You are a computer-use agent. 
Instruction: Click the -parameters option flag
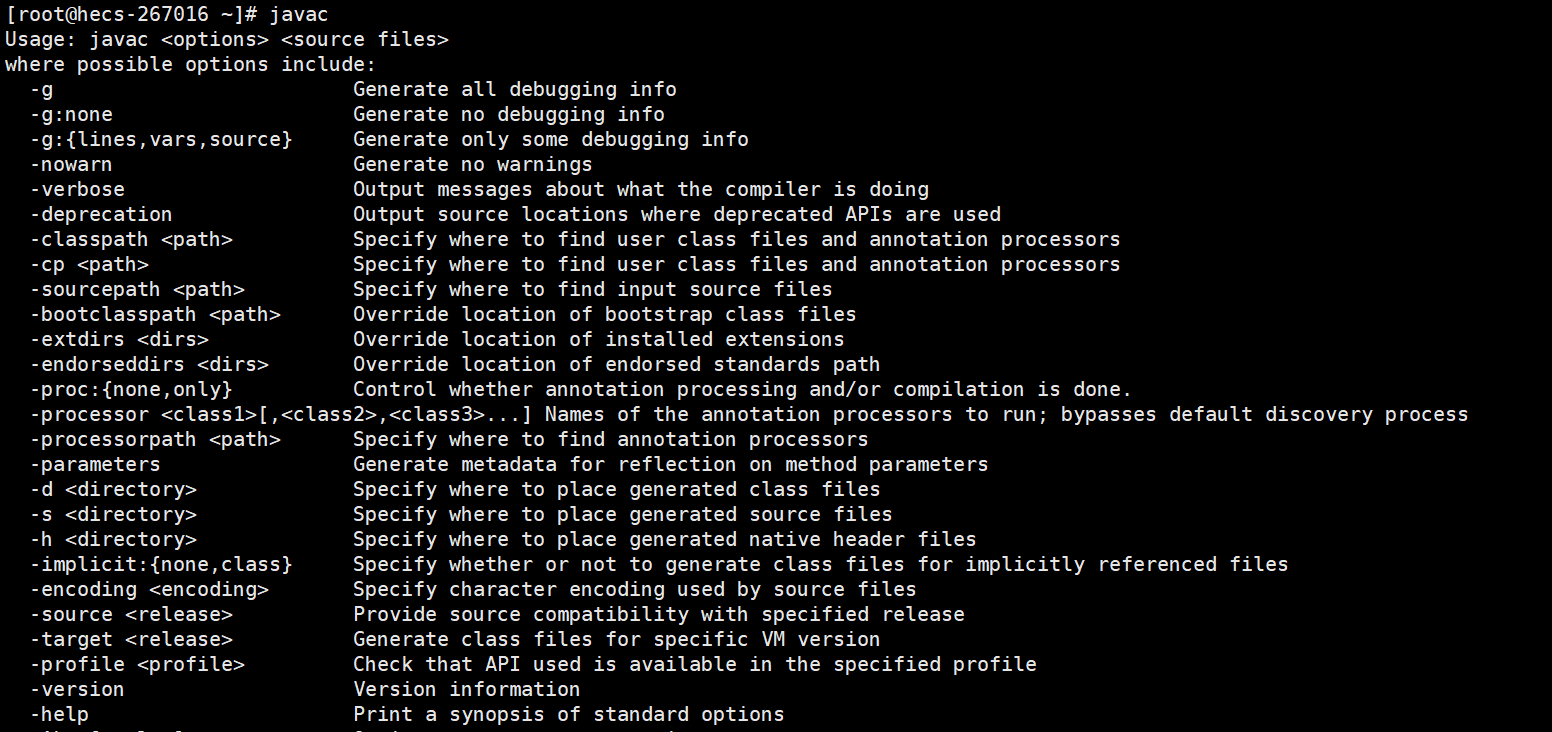coord(95,465)
